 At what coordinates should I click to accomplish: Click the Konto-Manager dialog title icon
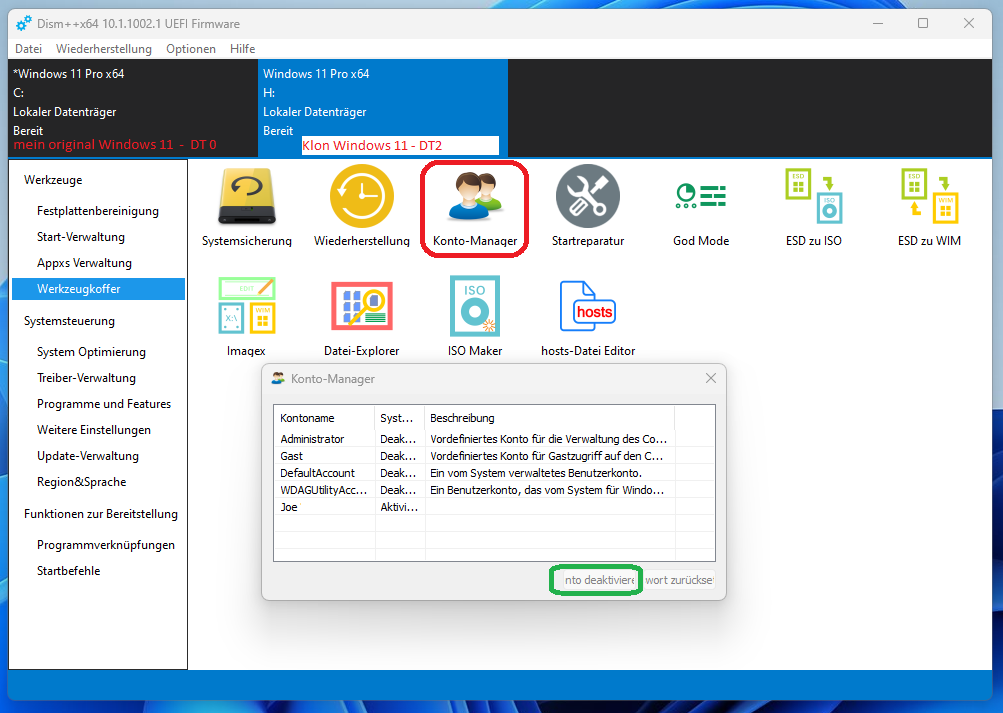278,379
